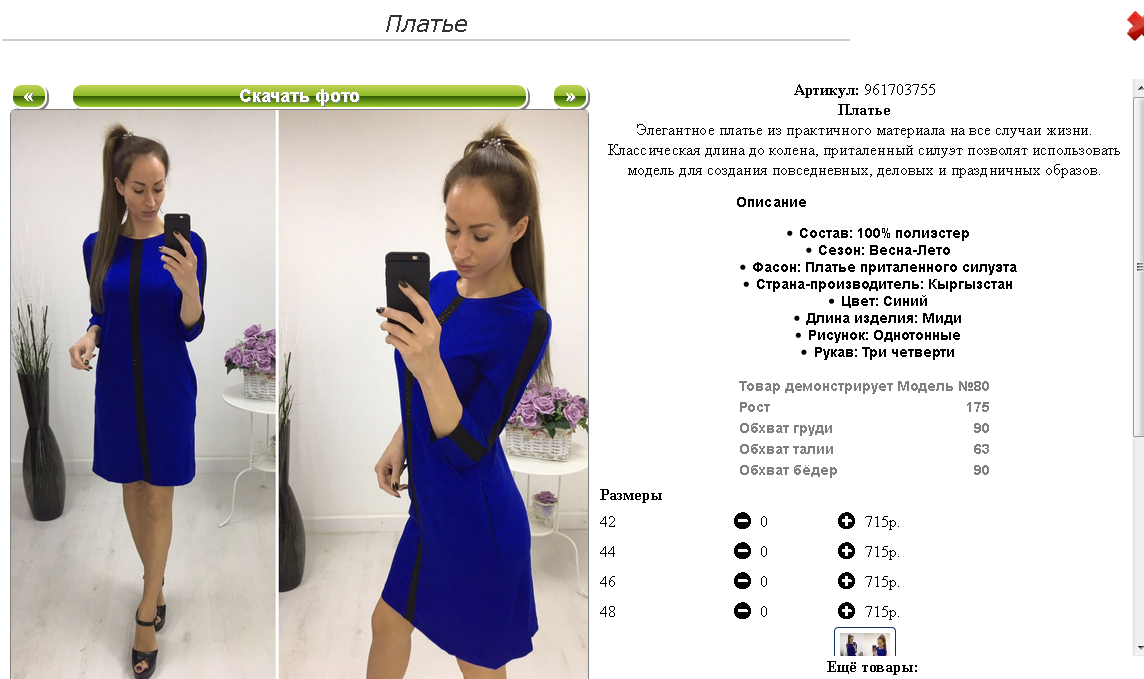Open the small dress thumbnail preview
The width and height of the screenshot is (1144, 679).
[865, 643]
